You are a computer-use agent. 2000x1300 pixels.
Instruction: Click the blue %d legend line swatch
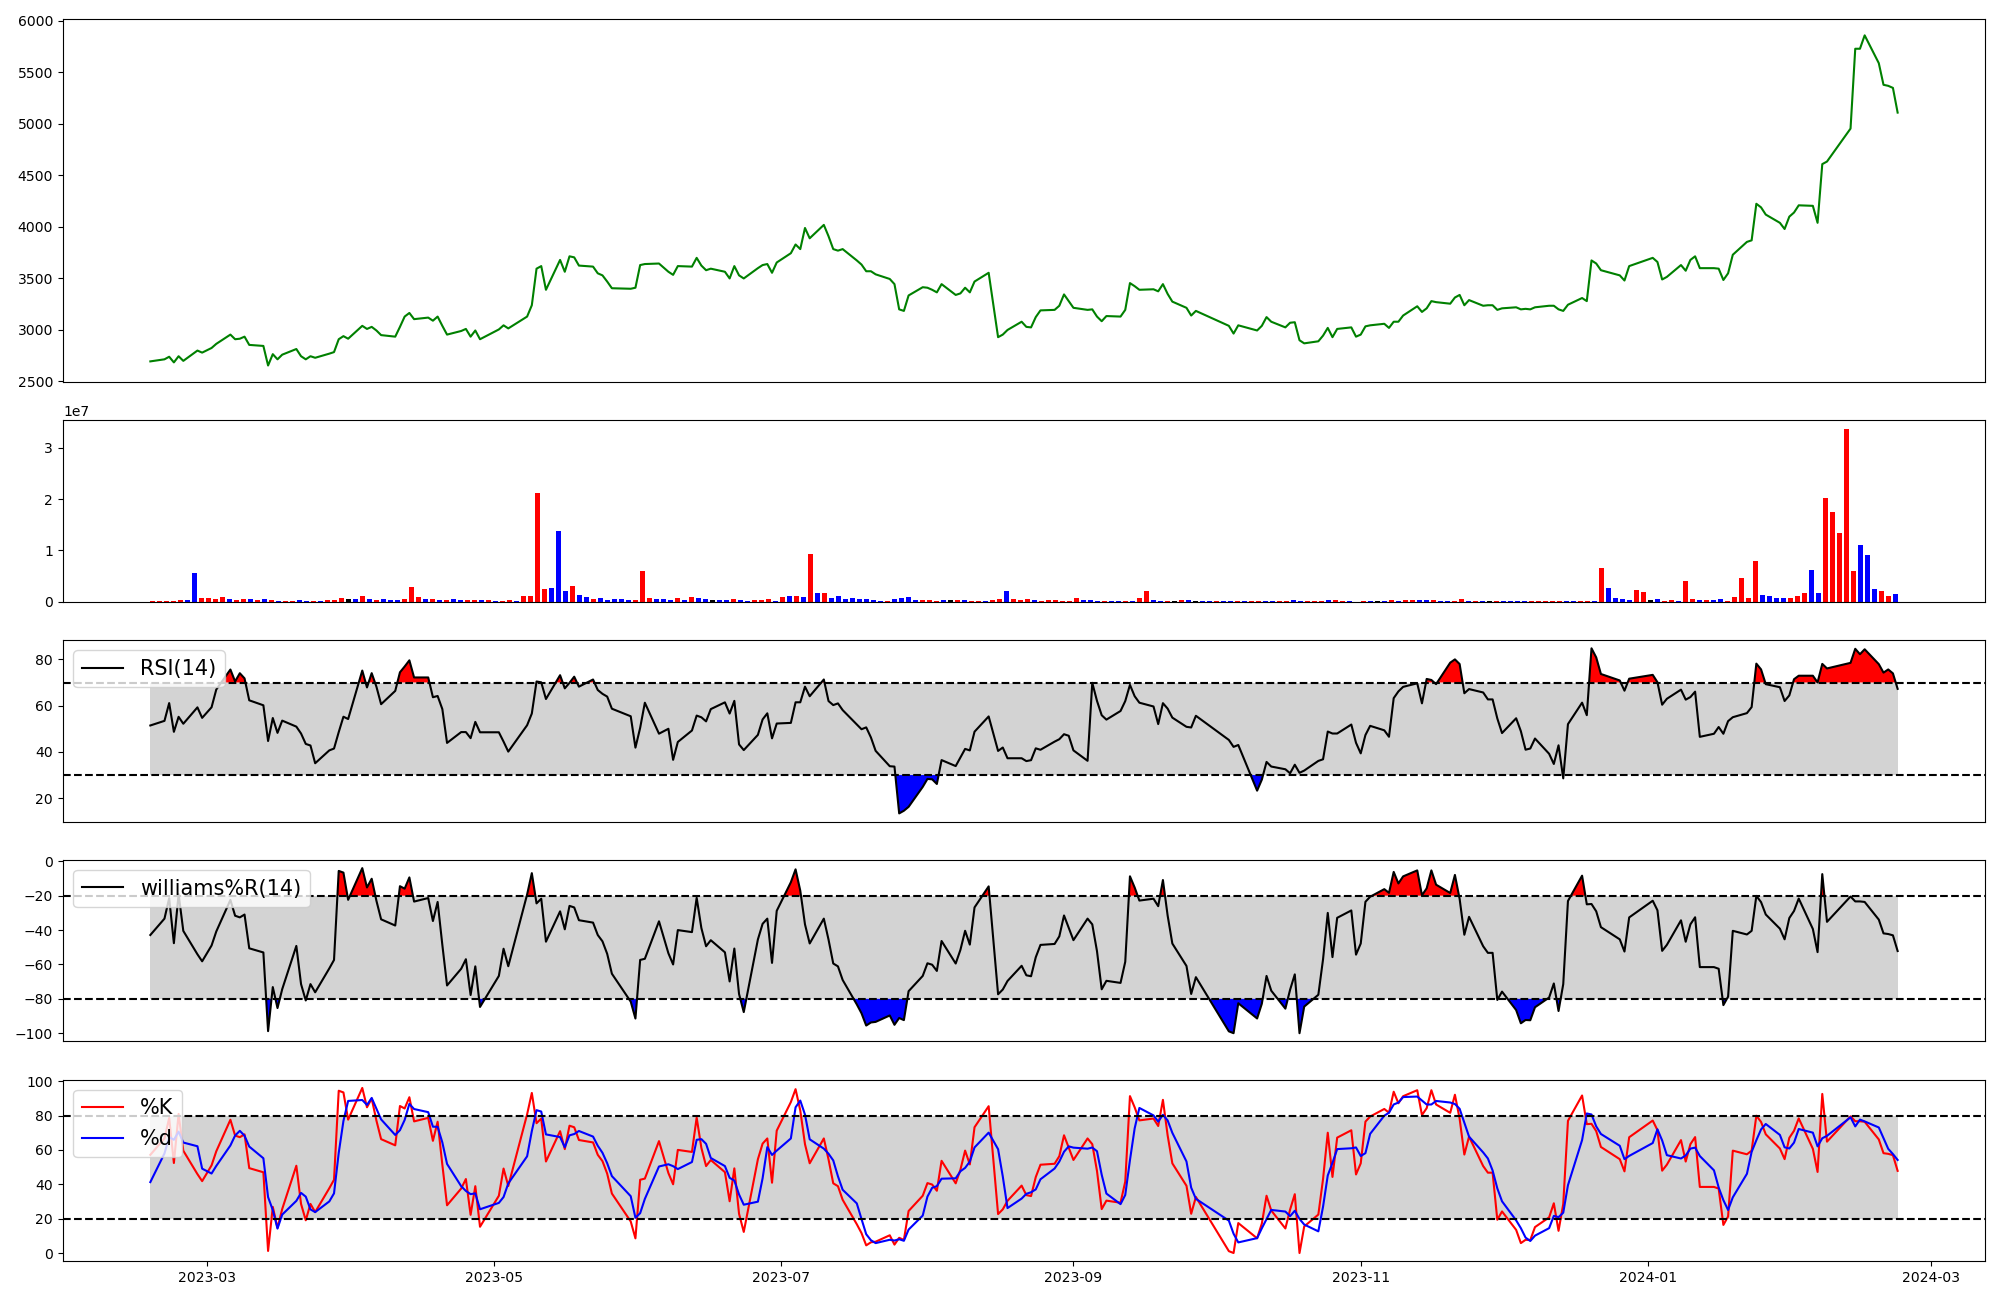click(x=102, y=1138)
